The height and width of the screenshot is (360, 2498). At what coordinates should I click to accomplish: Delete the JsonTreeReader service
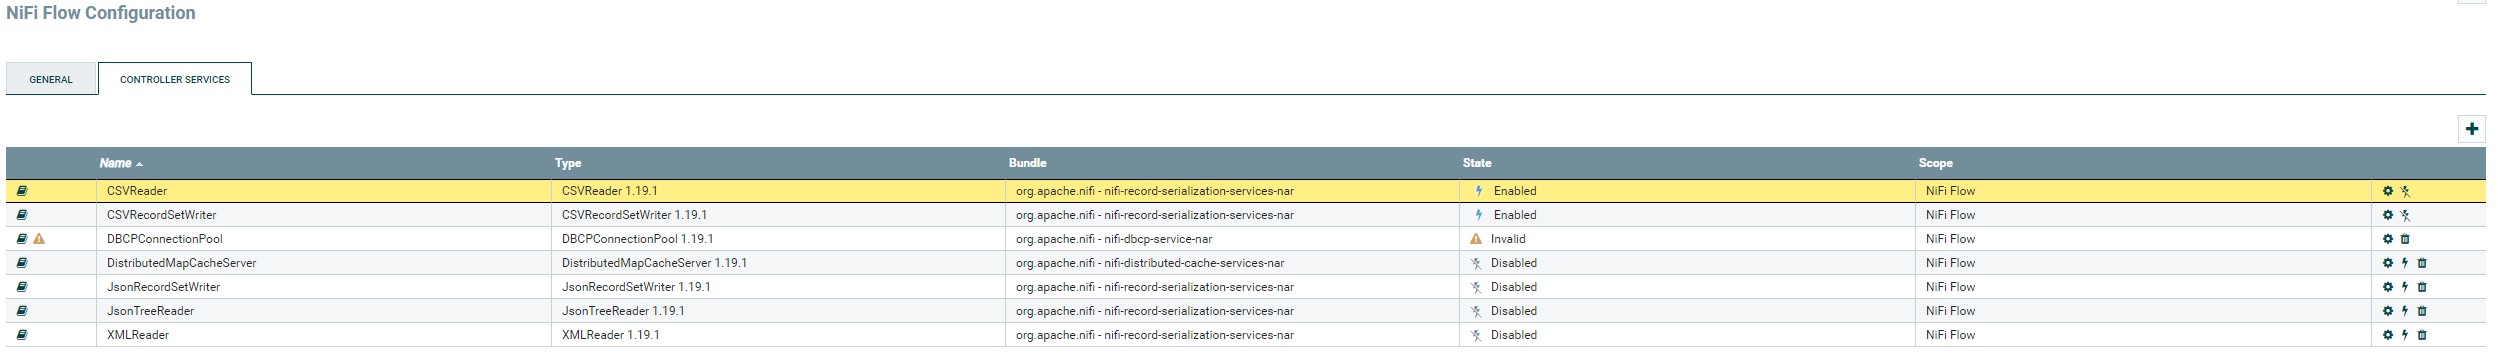click(2422, 311)
